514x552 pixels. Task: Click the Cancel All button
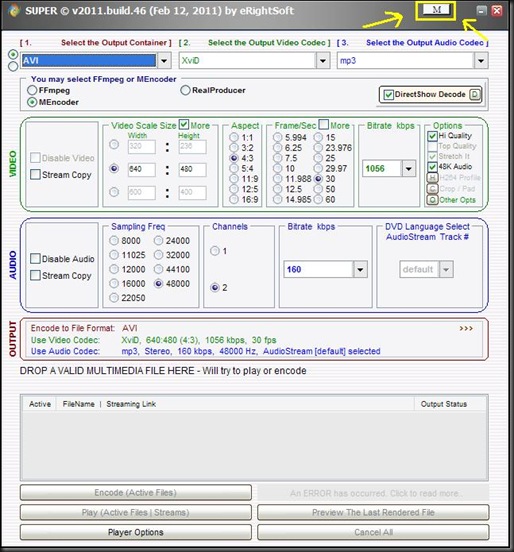[x=373, y=532]
